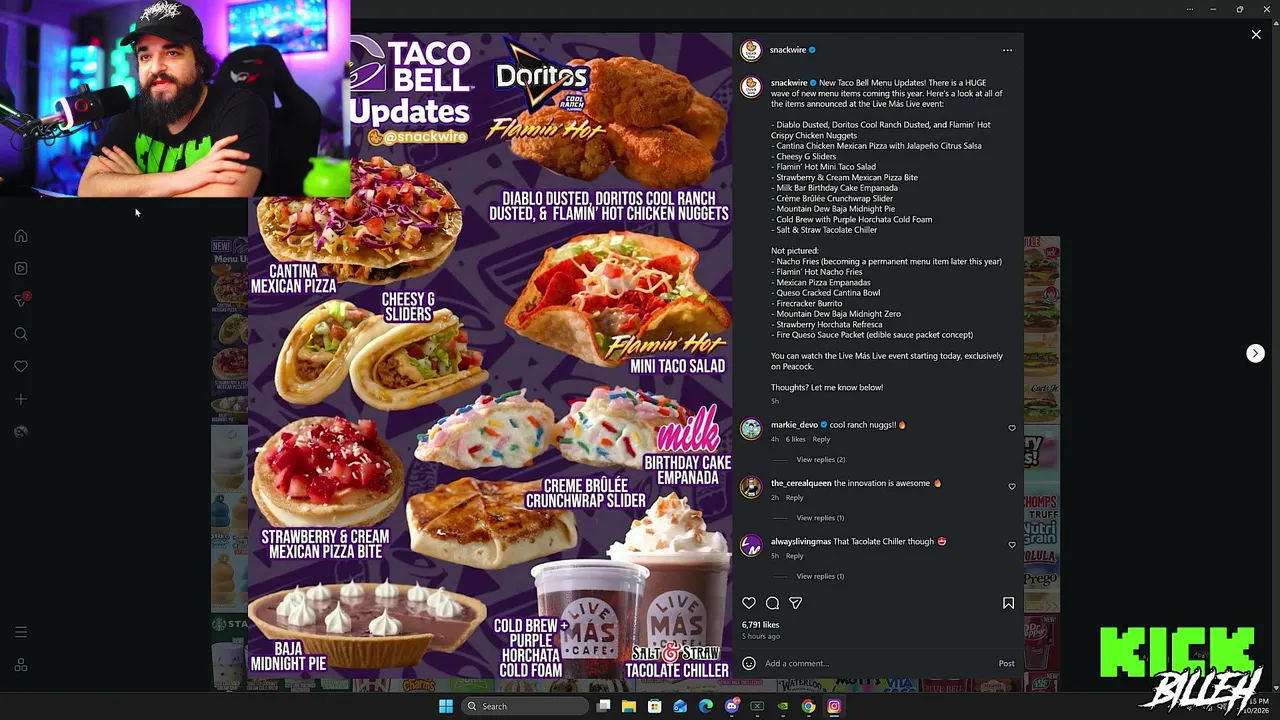Open snackwire avatar in the post header

tap(750, 50)
